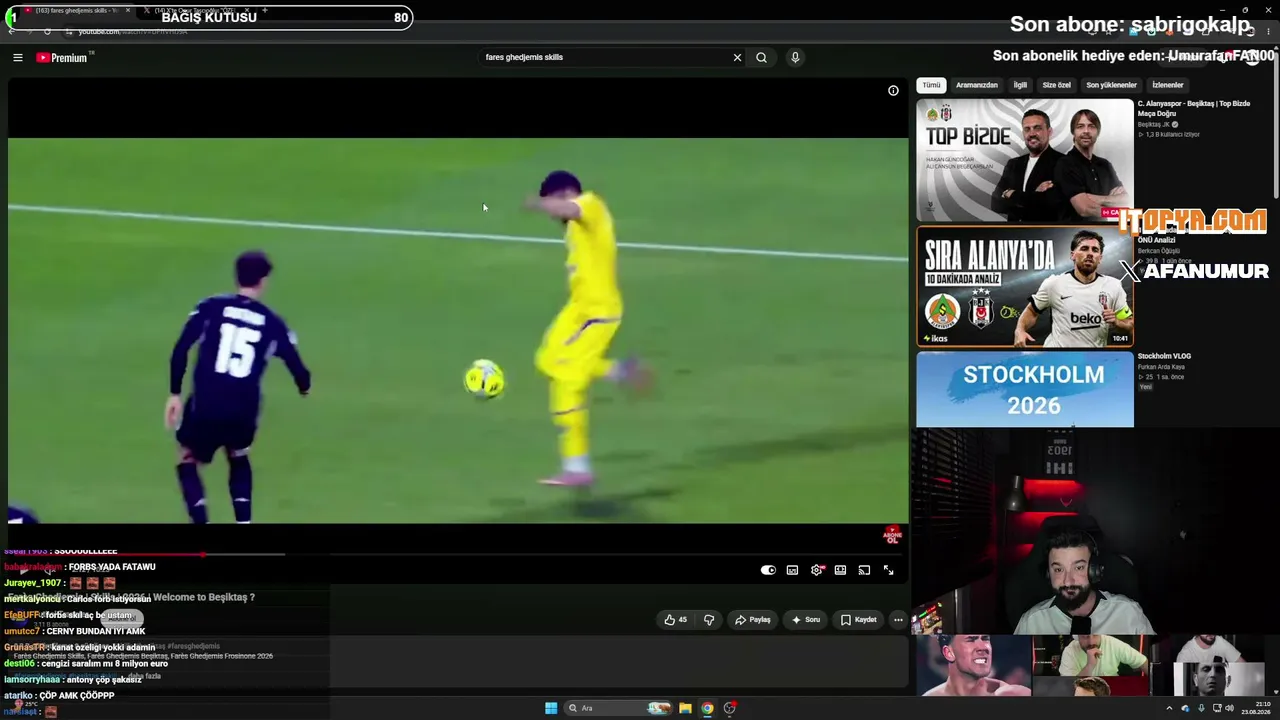Open the Windows Start menu

point(551,708)
